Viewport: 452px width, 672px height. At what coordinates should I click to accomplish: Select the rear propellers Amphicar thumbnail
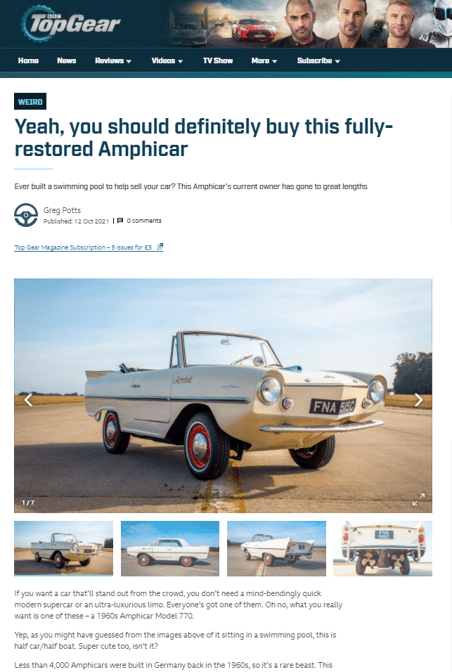383,548
